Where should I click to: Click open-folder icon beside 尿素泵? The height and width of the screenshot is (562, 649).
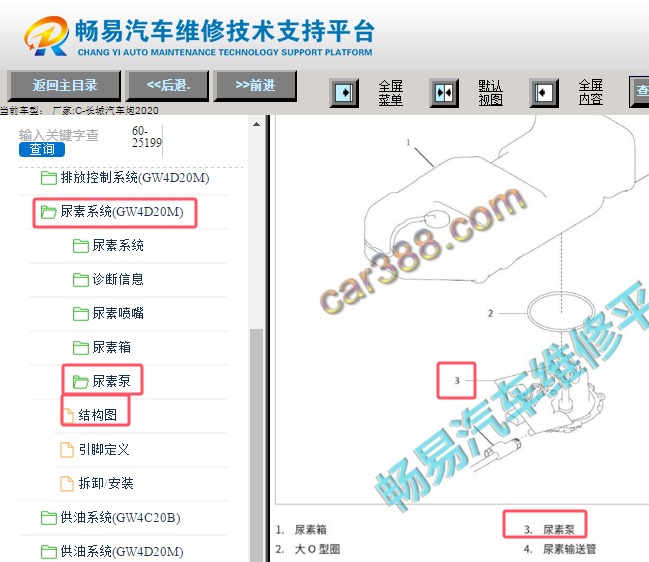point(81,382)
